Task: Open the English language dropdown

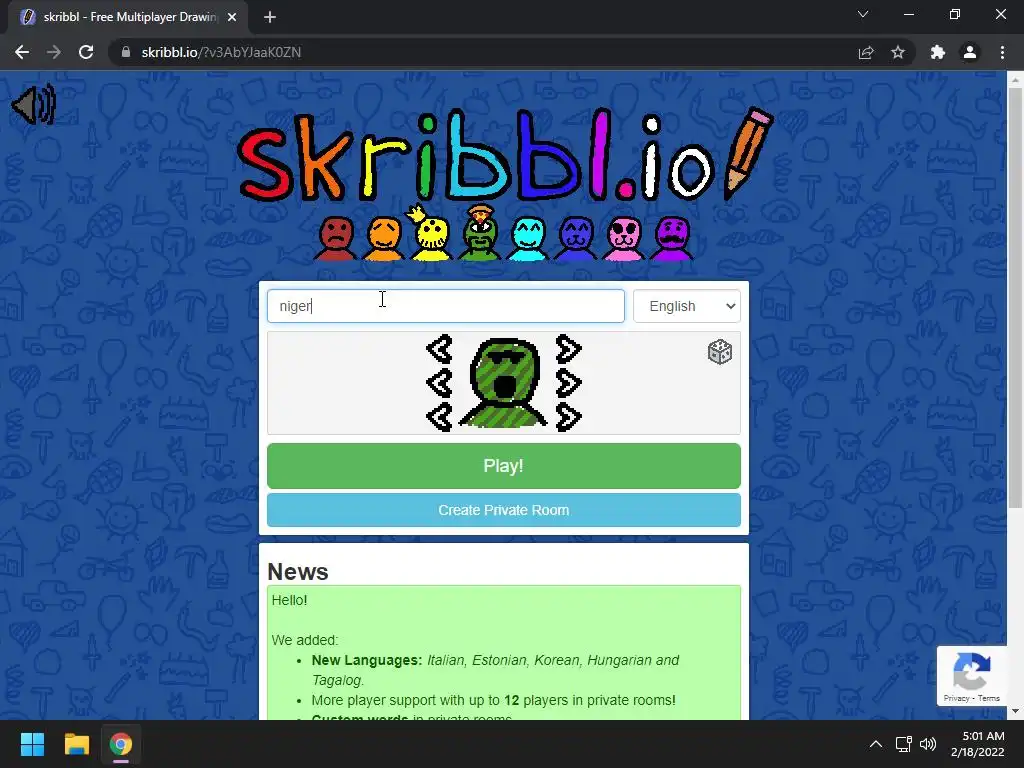Action: (687, 306)
